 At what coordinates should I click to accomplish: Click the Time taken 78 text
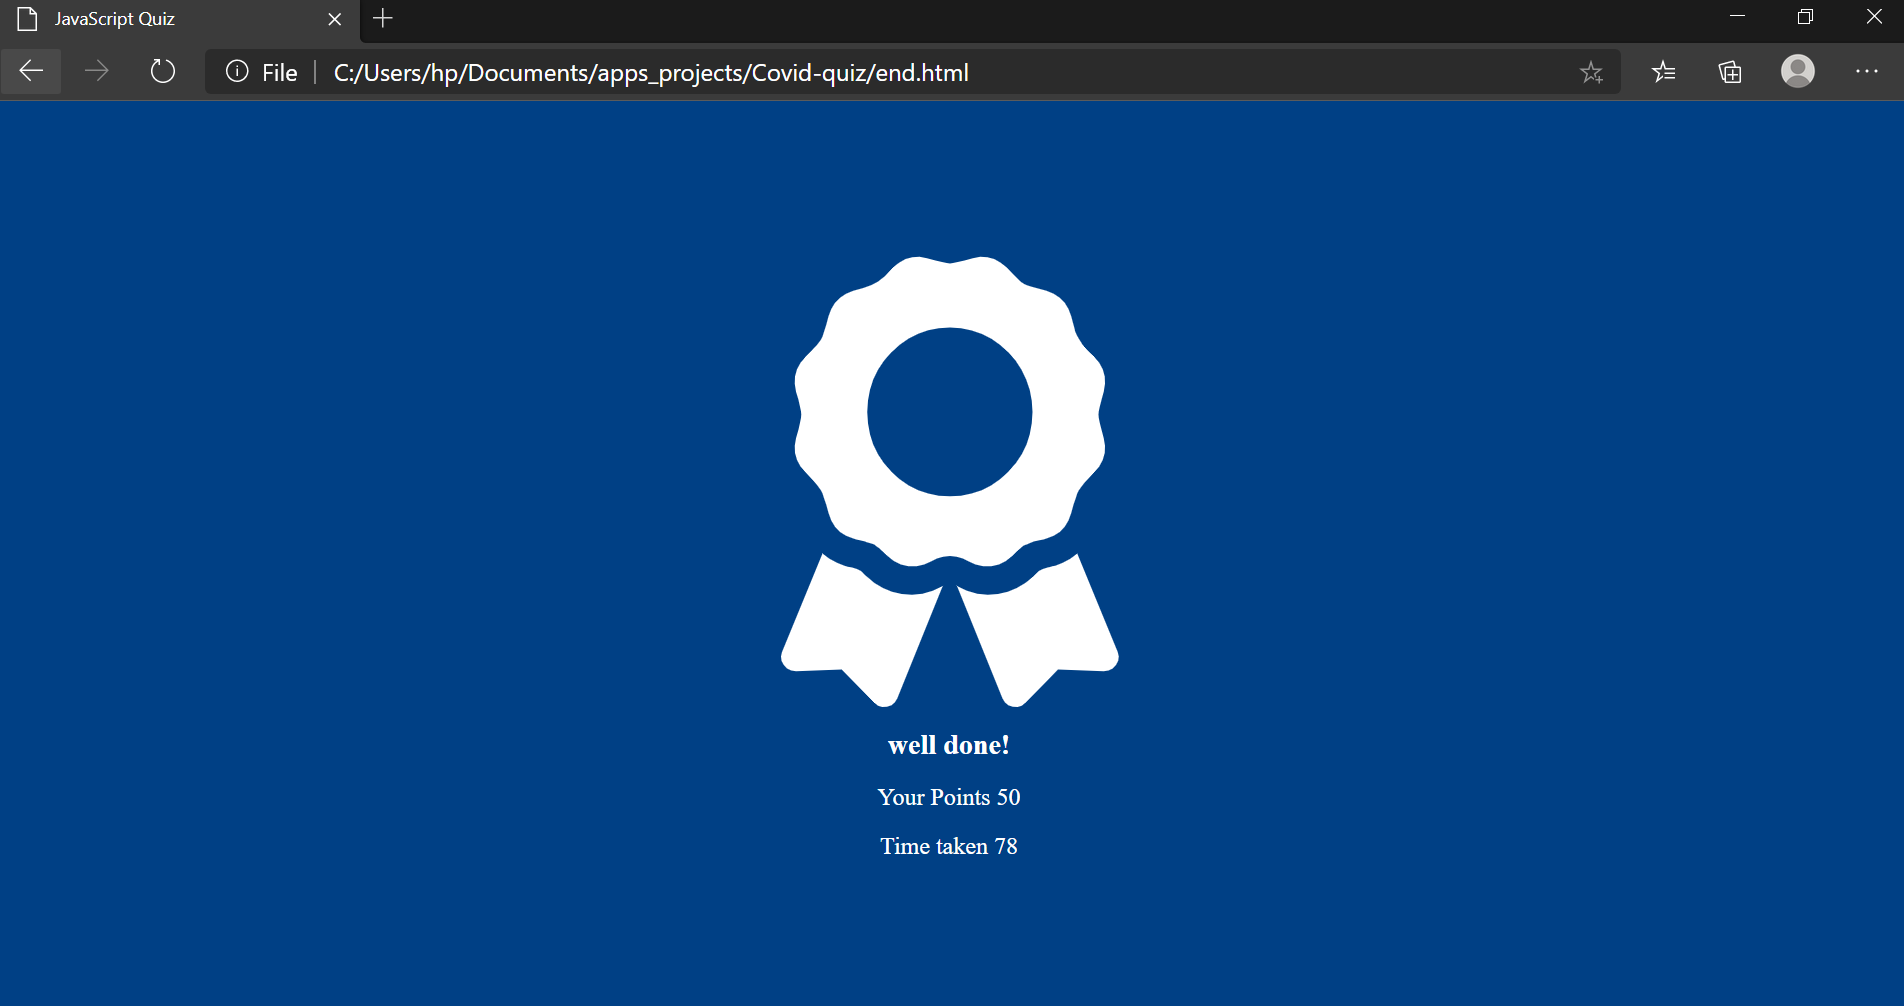[948, 846]
